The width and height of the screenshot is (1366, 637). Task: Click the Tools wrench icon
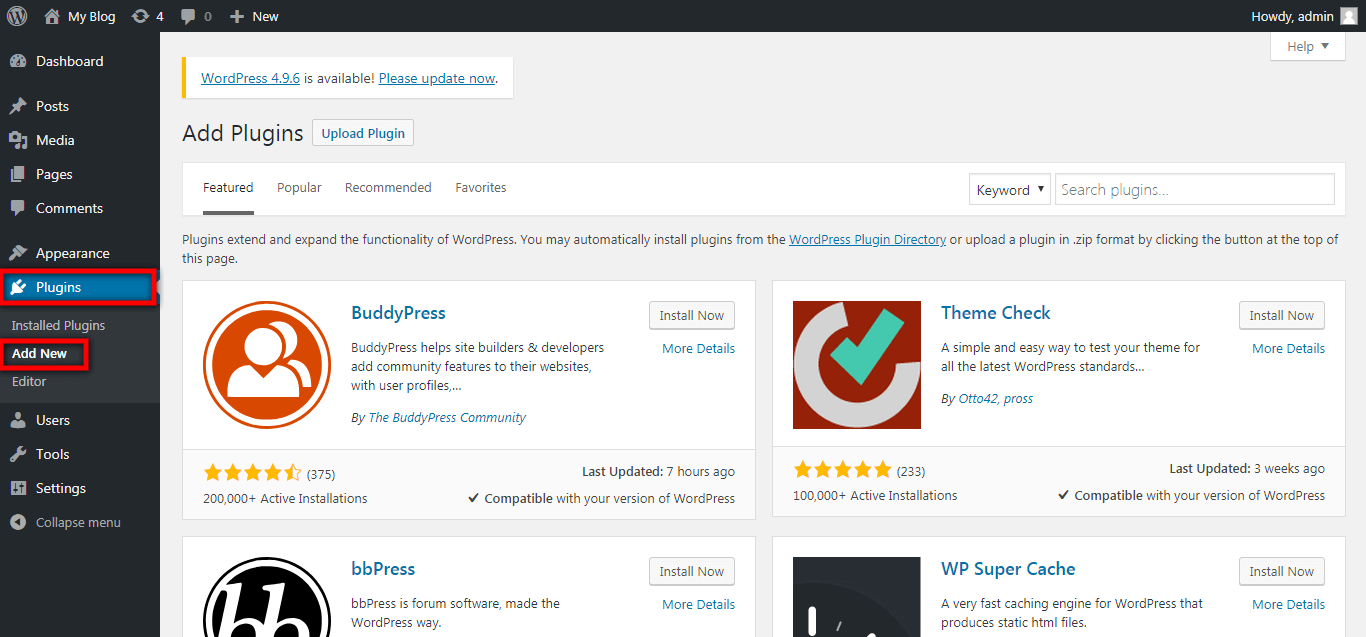pos(18,454)
